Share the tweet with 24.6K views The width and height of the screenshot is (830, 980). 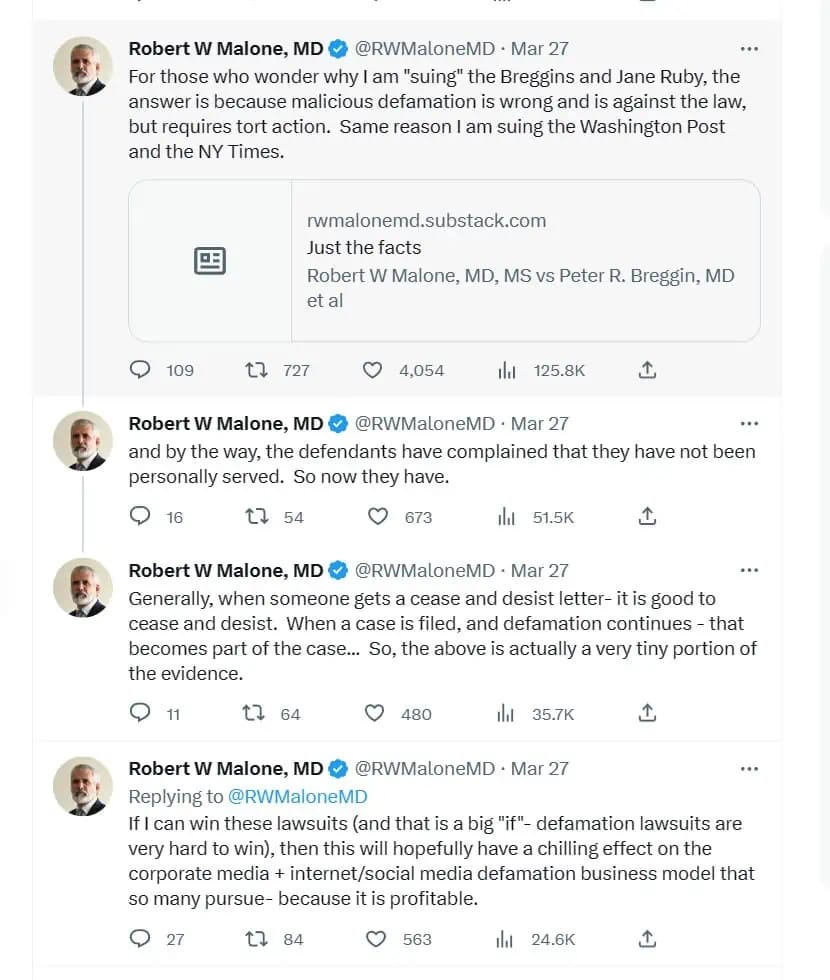(x=648, y=939)
